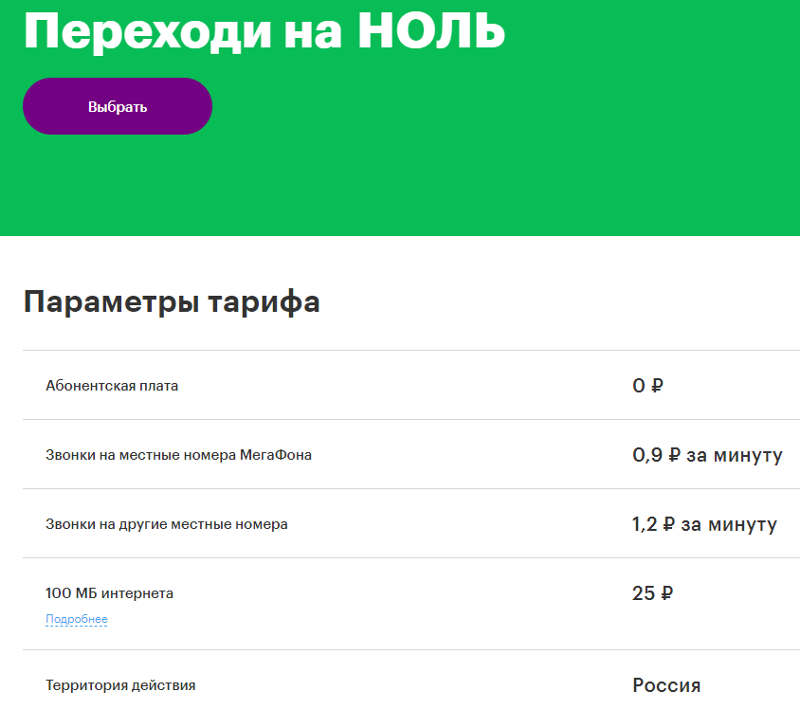Open the Подробнее link under 100 МБ интернета

click(x=77, y=619)
